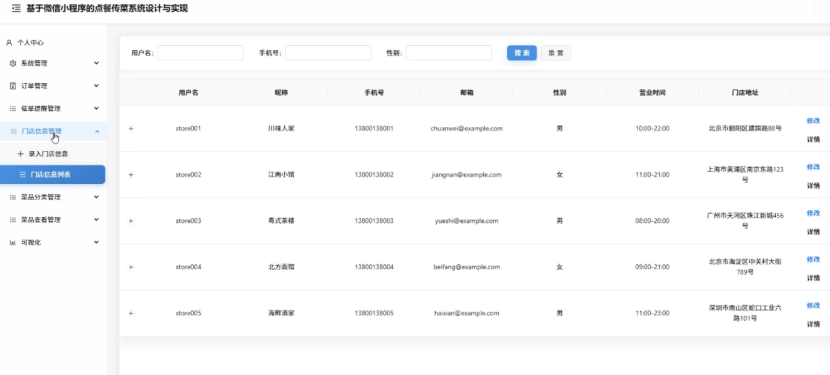The image size is (830, 375).
Task: Click the 门店地址 column header
Action: 745,93
